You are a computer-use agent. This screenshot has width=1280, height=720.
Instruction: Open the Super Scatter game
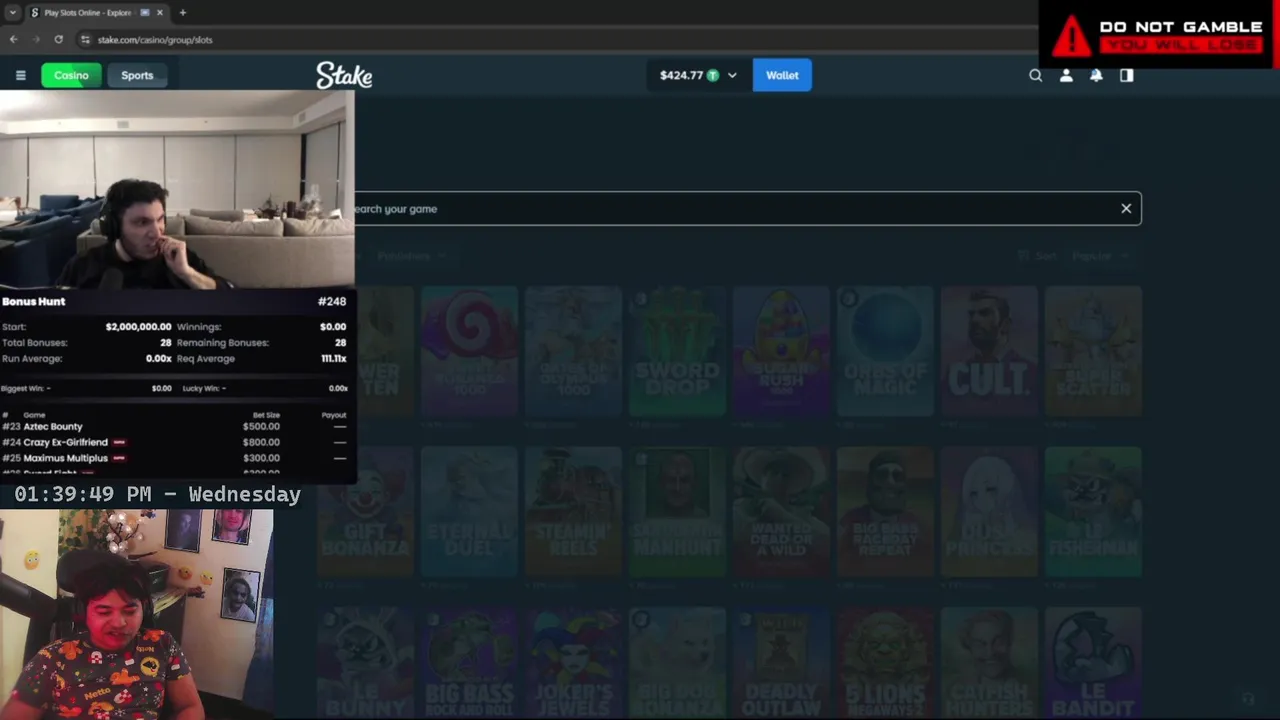click(x=1093, y=350)
